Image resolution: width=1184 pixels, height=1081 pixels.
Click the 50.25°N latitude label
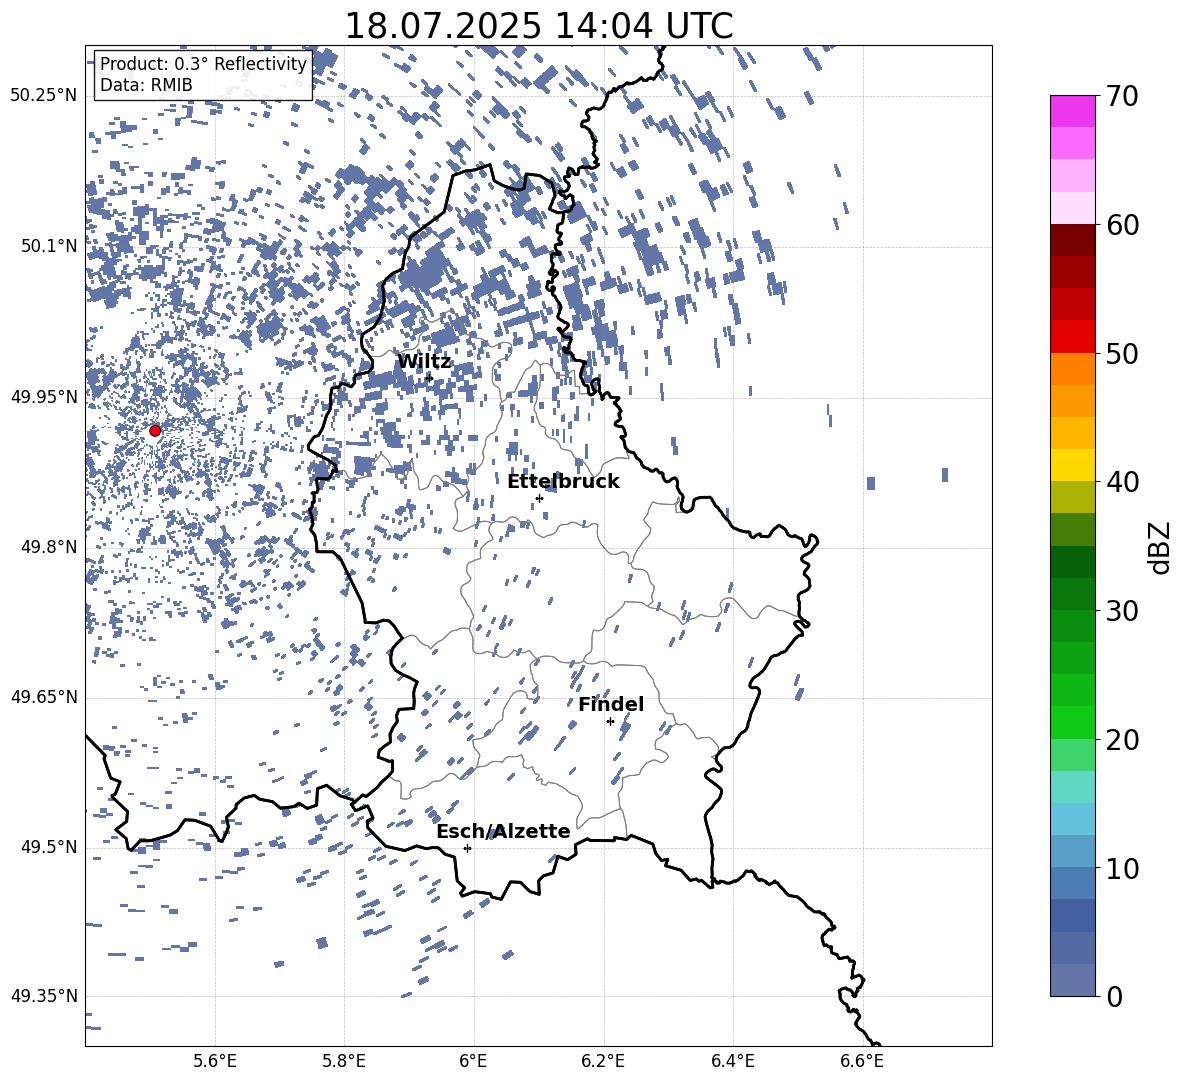tap(44, 96)
